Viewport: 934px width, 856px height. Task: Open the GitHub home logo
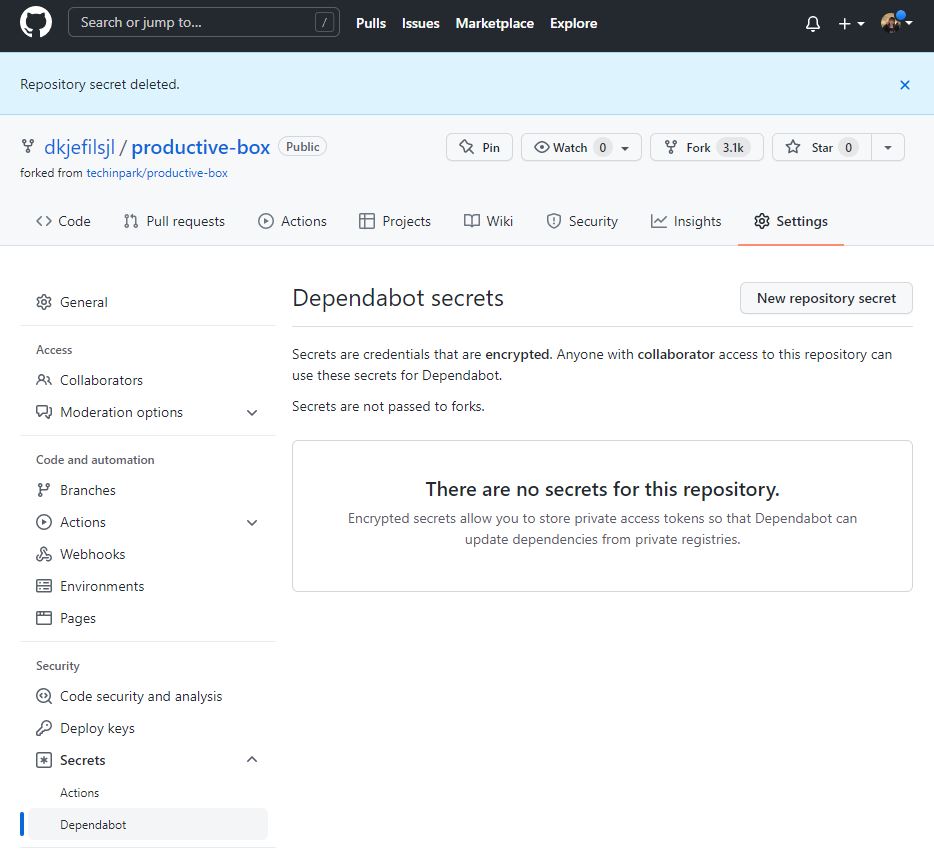click(36, 23)
